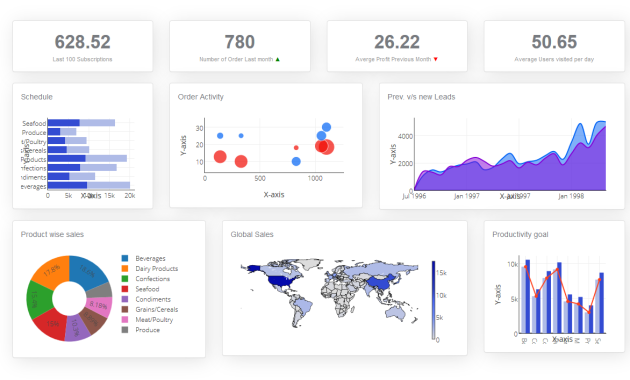Image resolution: width=630 pixels, height=380 pixels.
Task: Click the 18.6% blue pie slice
Action: click(88, 271)
